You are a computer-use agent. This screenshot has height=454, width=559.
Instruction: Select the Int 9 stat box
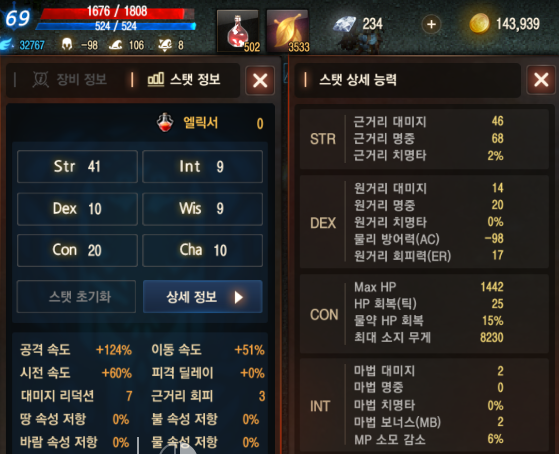pyautogui.click(x=202, y=167)
